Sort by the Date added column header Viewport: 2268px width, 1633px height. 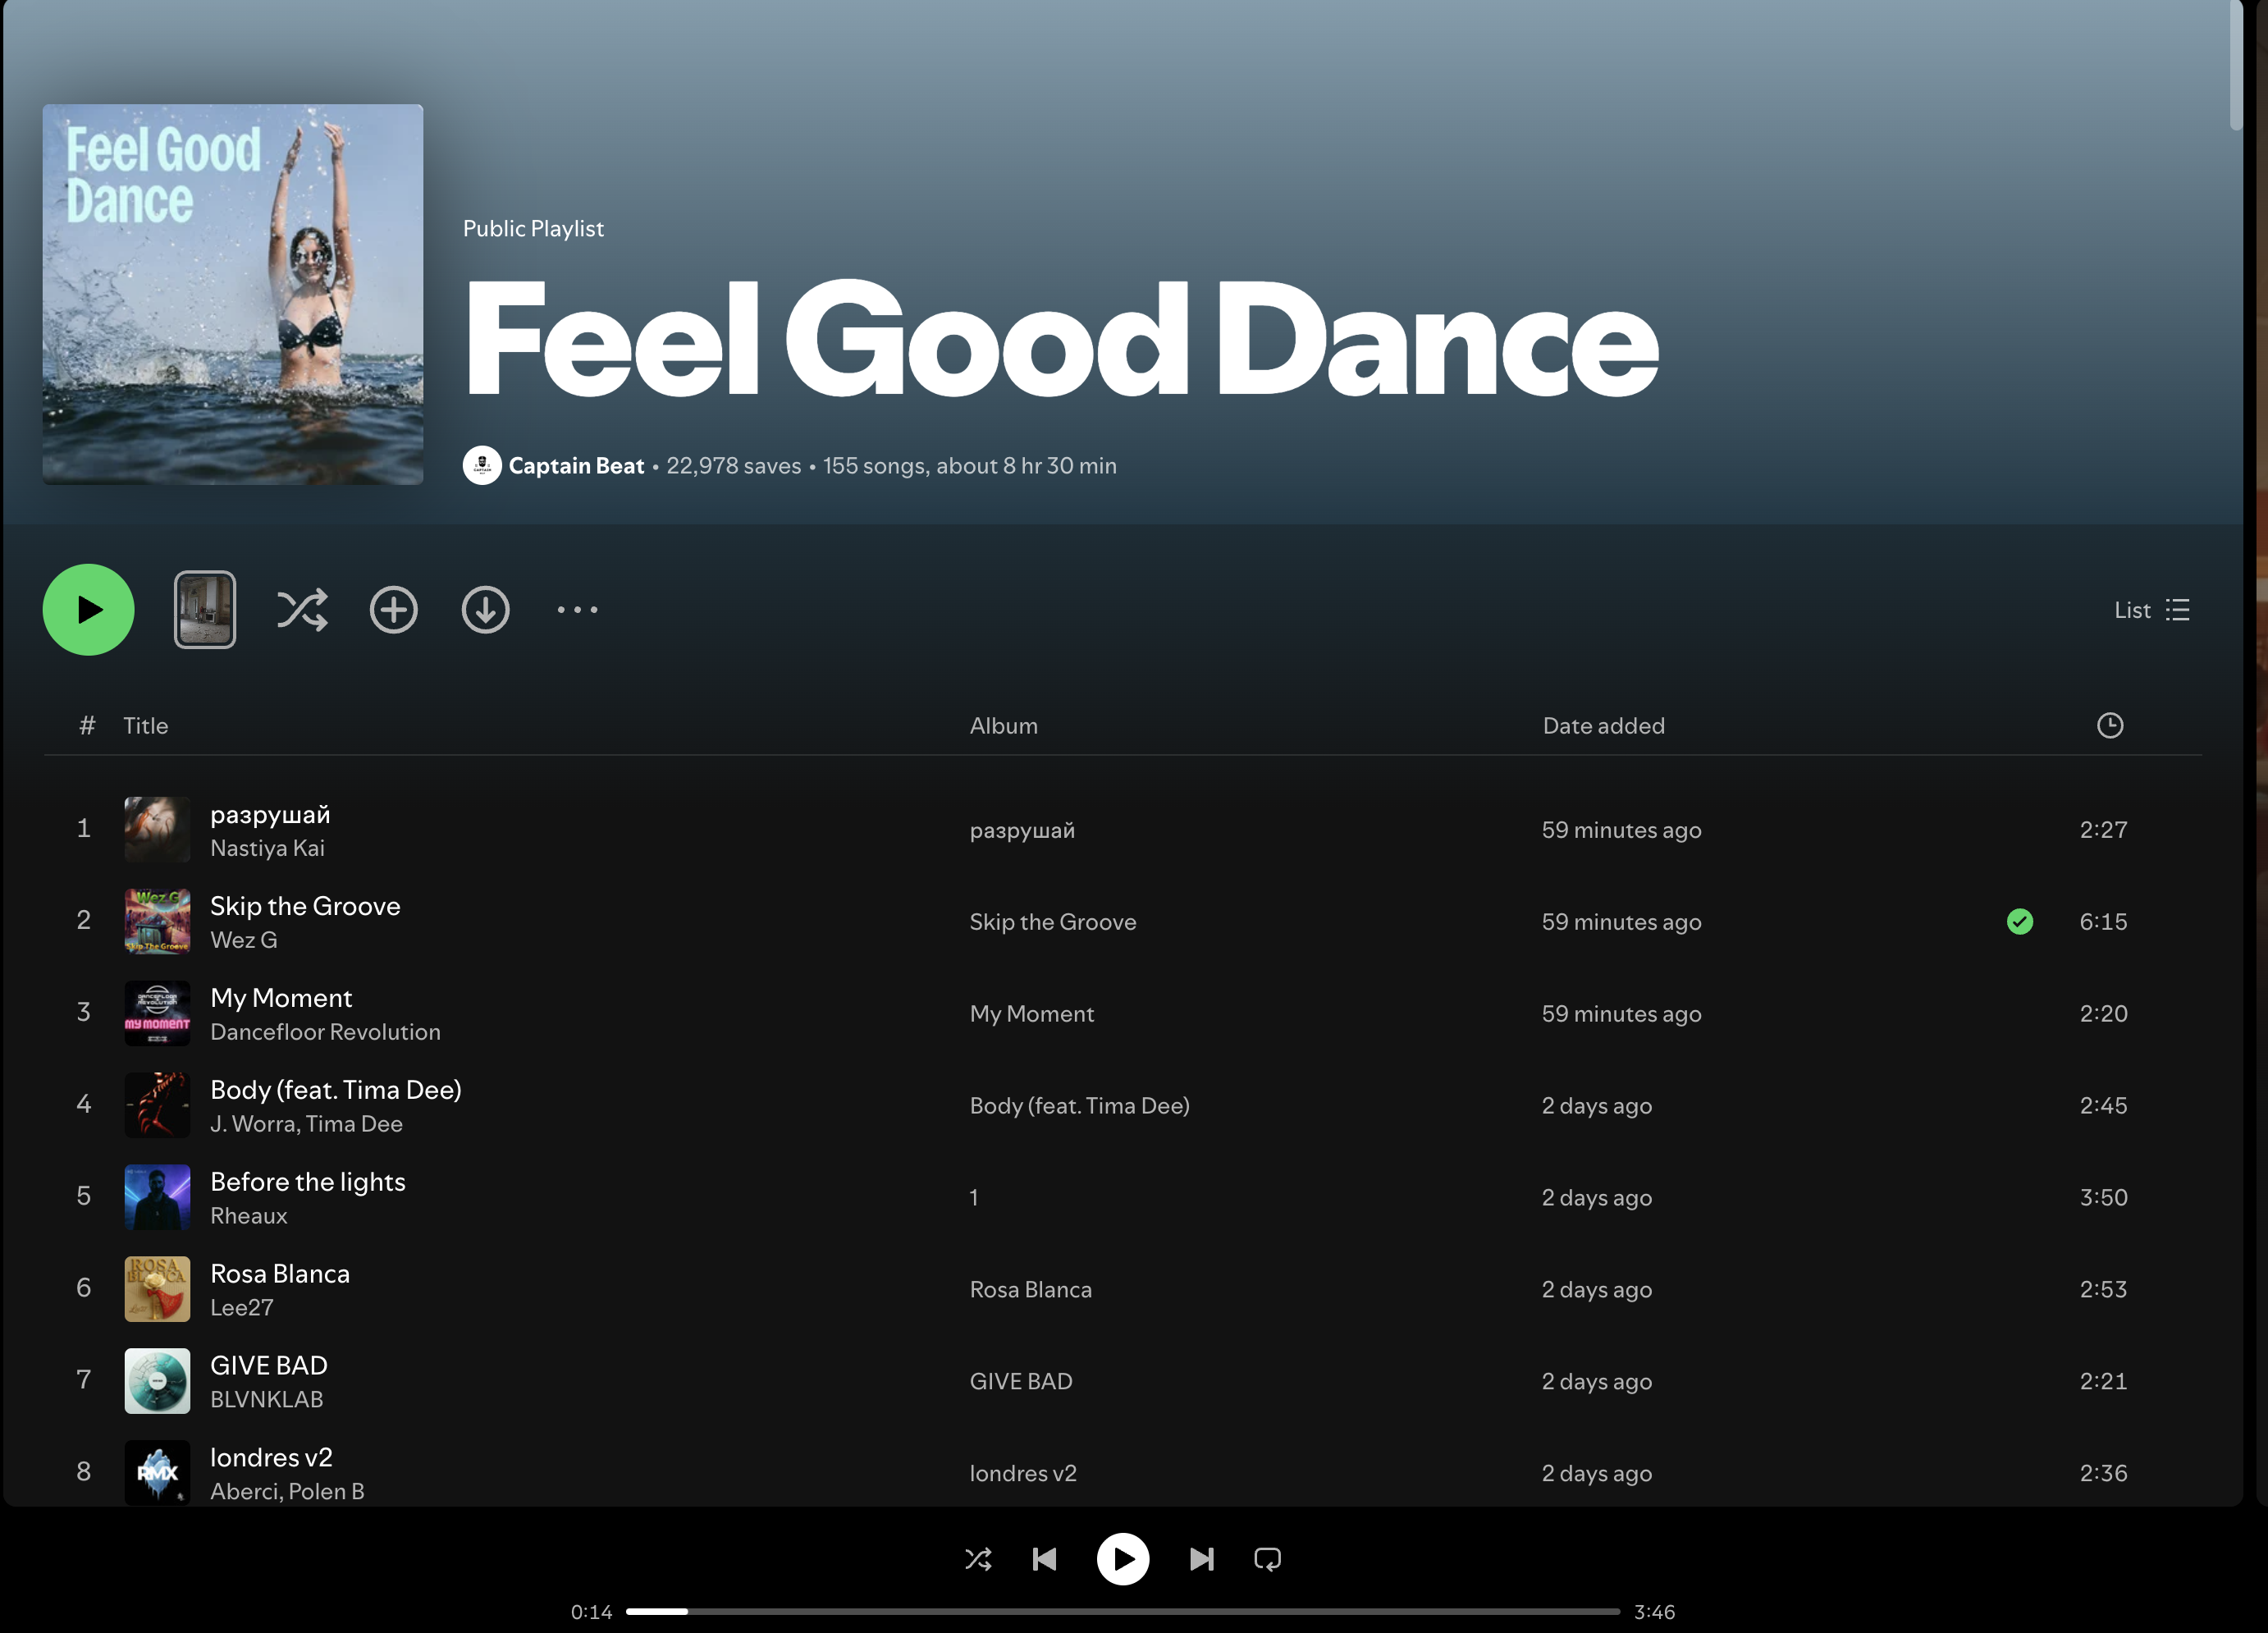point(1603,726)
